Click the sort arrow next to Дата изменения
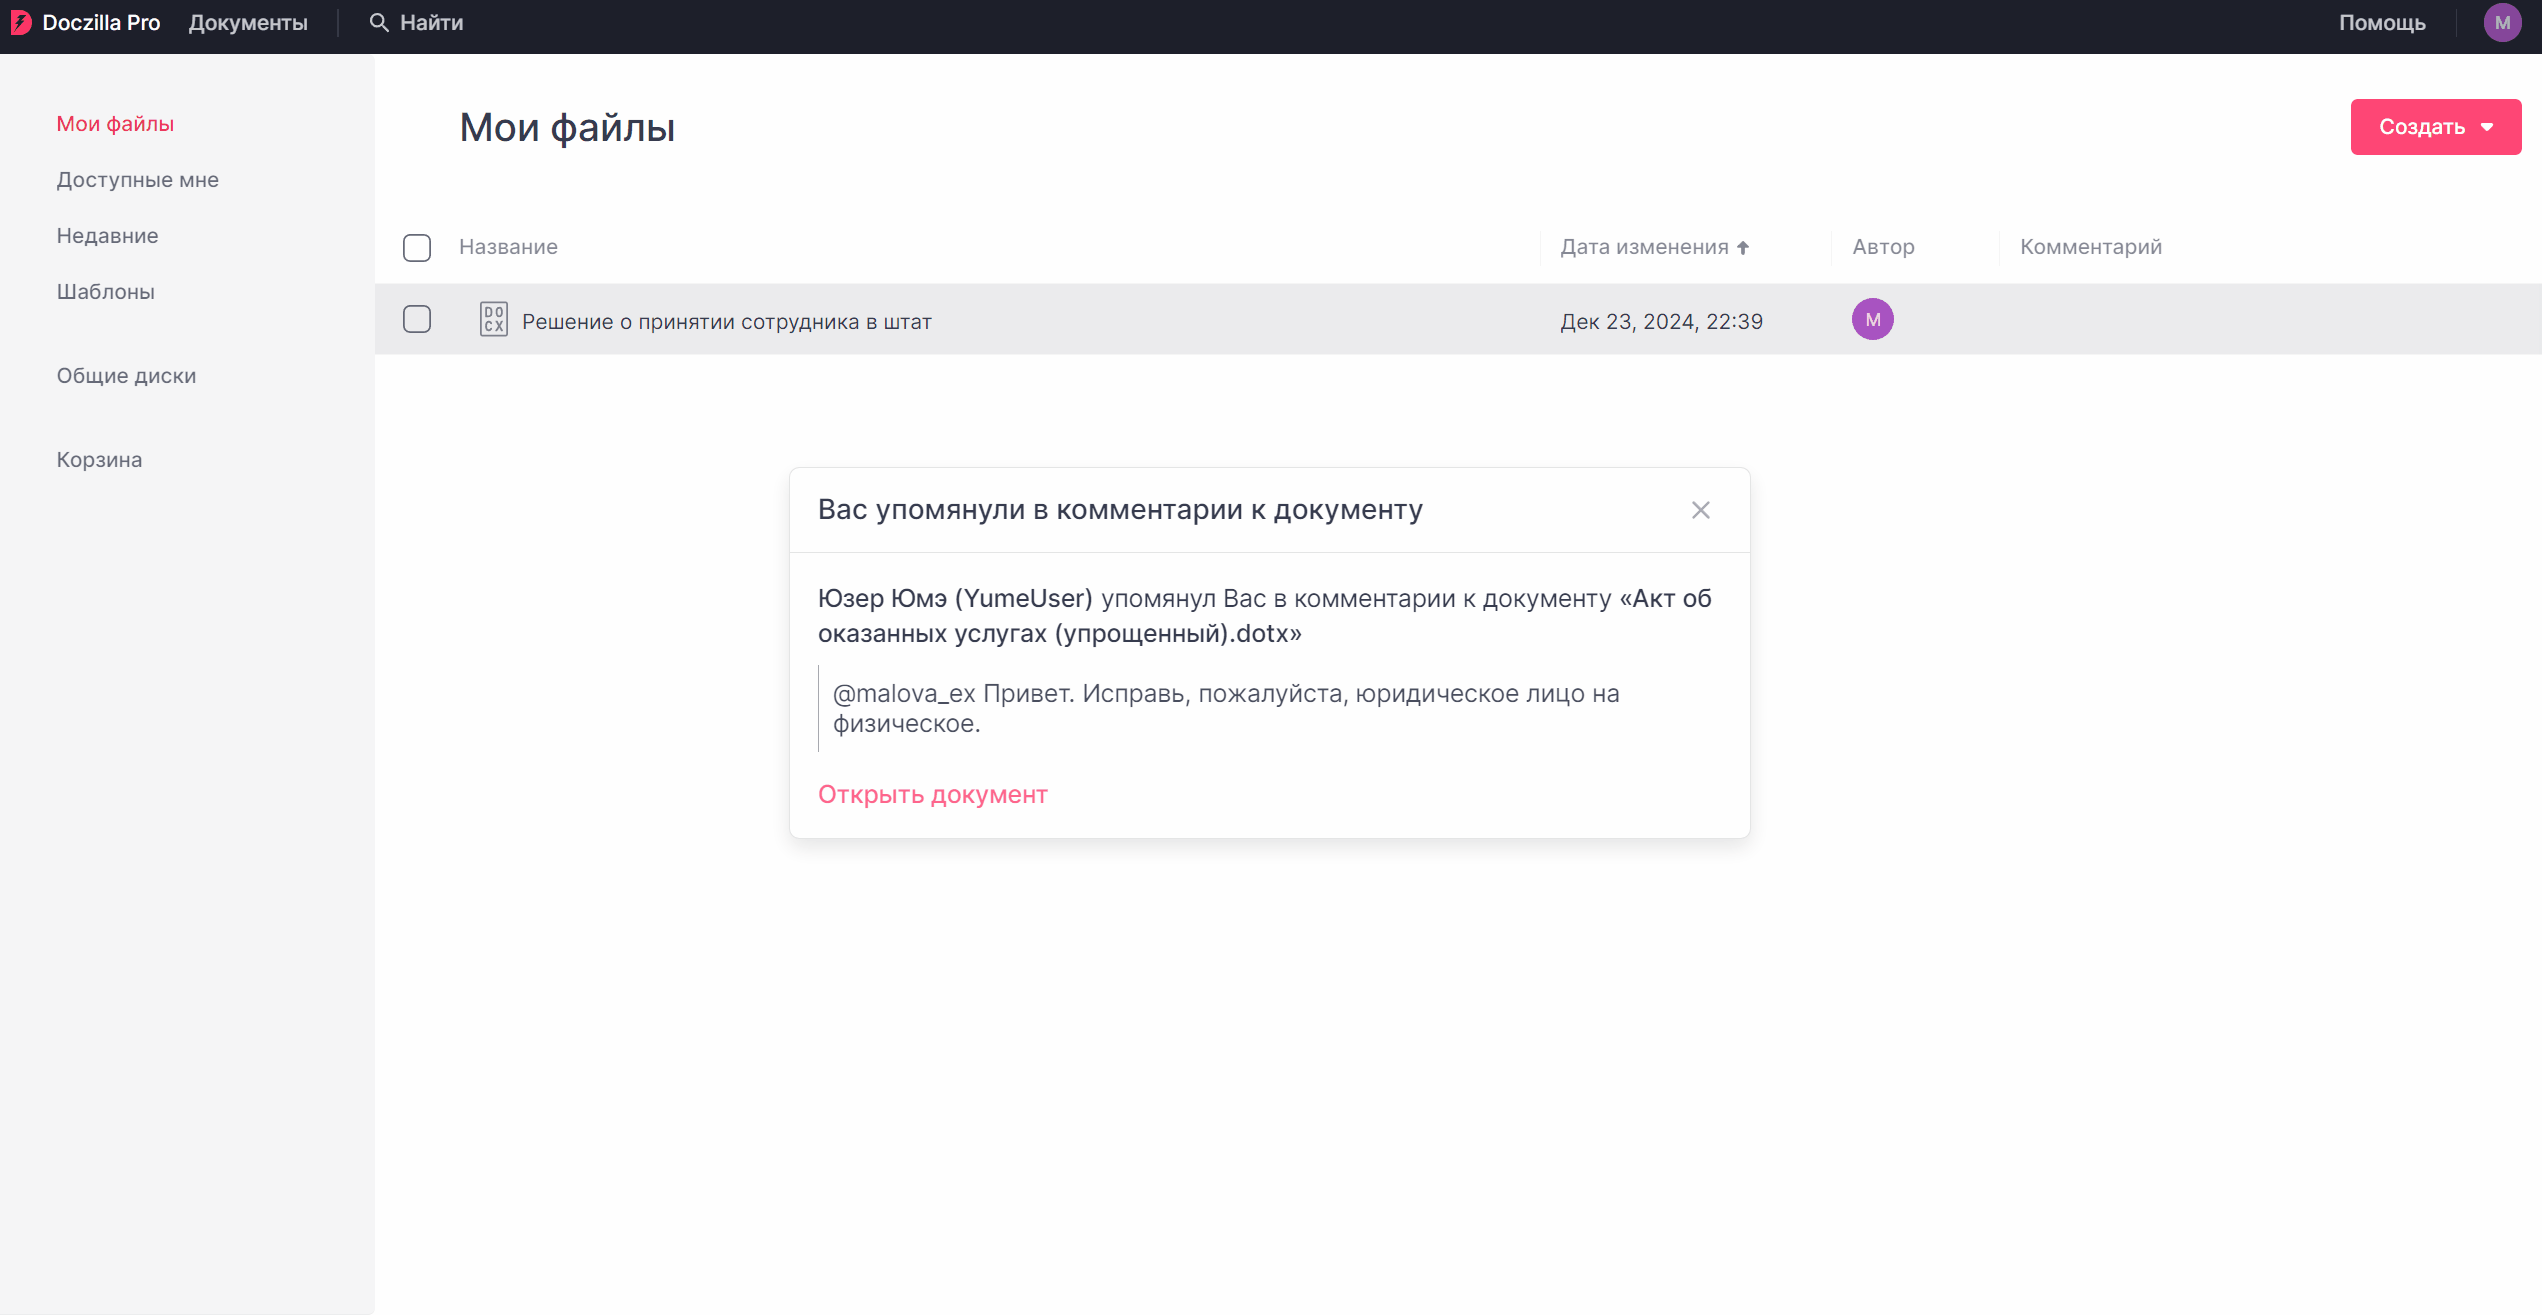This screenshot has width=2542, height=1315. point(1743,248)
